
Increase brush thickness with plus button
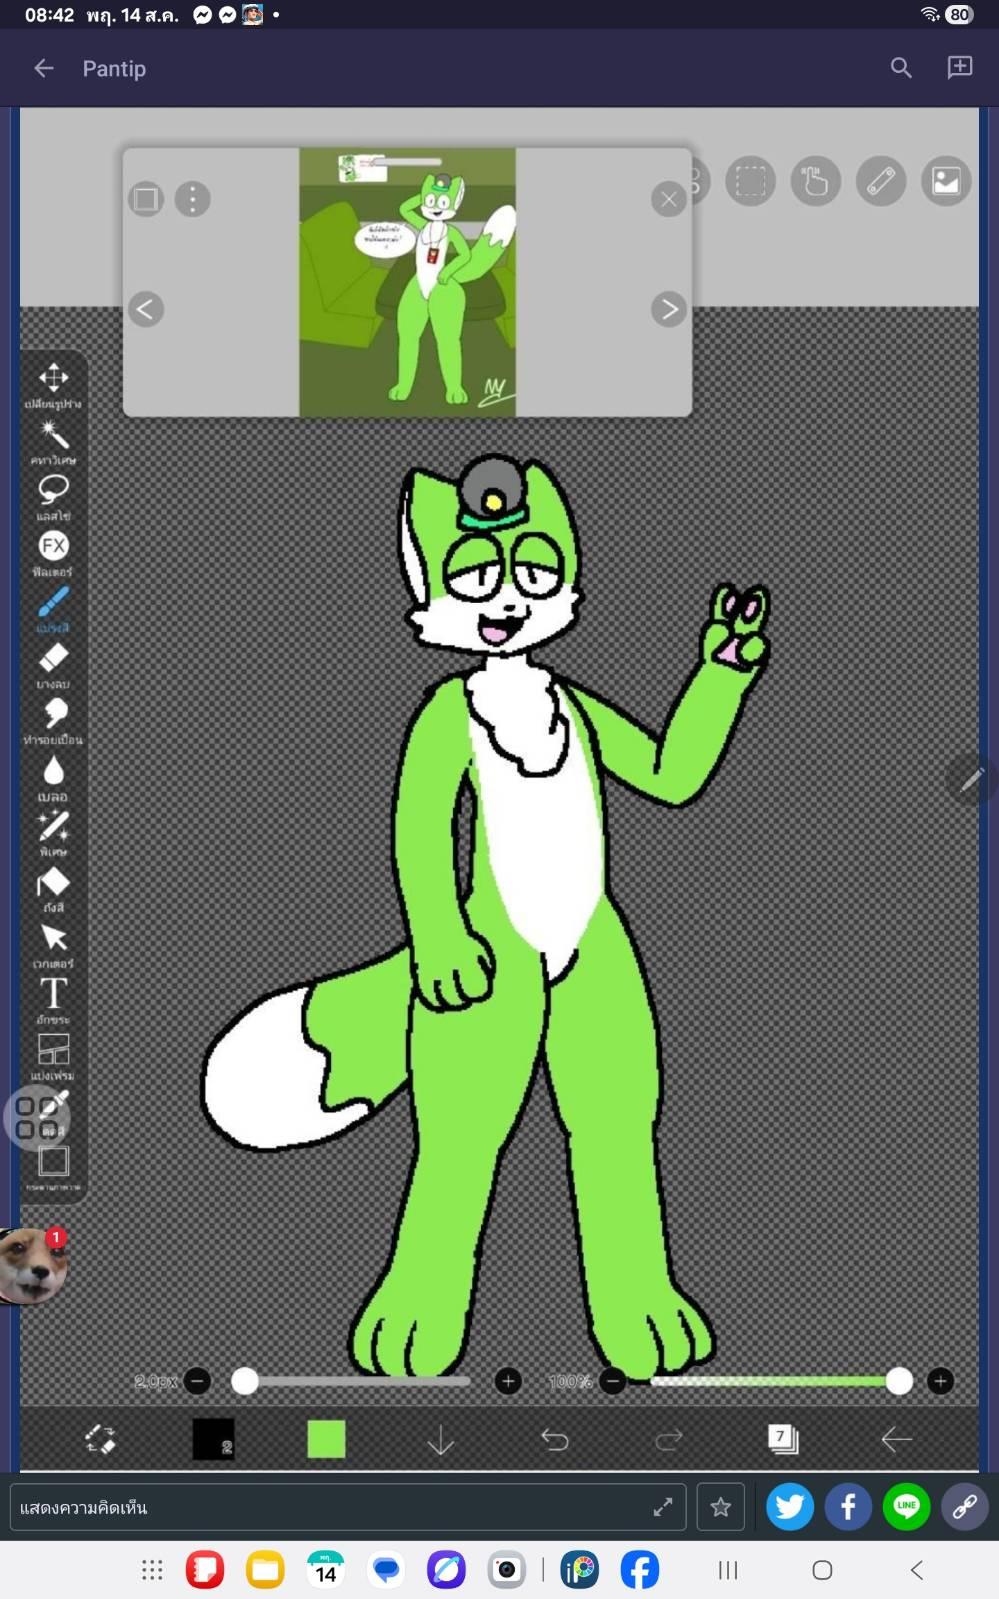[508, 1381]
